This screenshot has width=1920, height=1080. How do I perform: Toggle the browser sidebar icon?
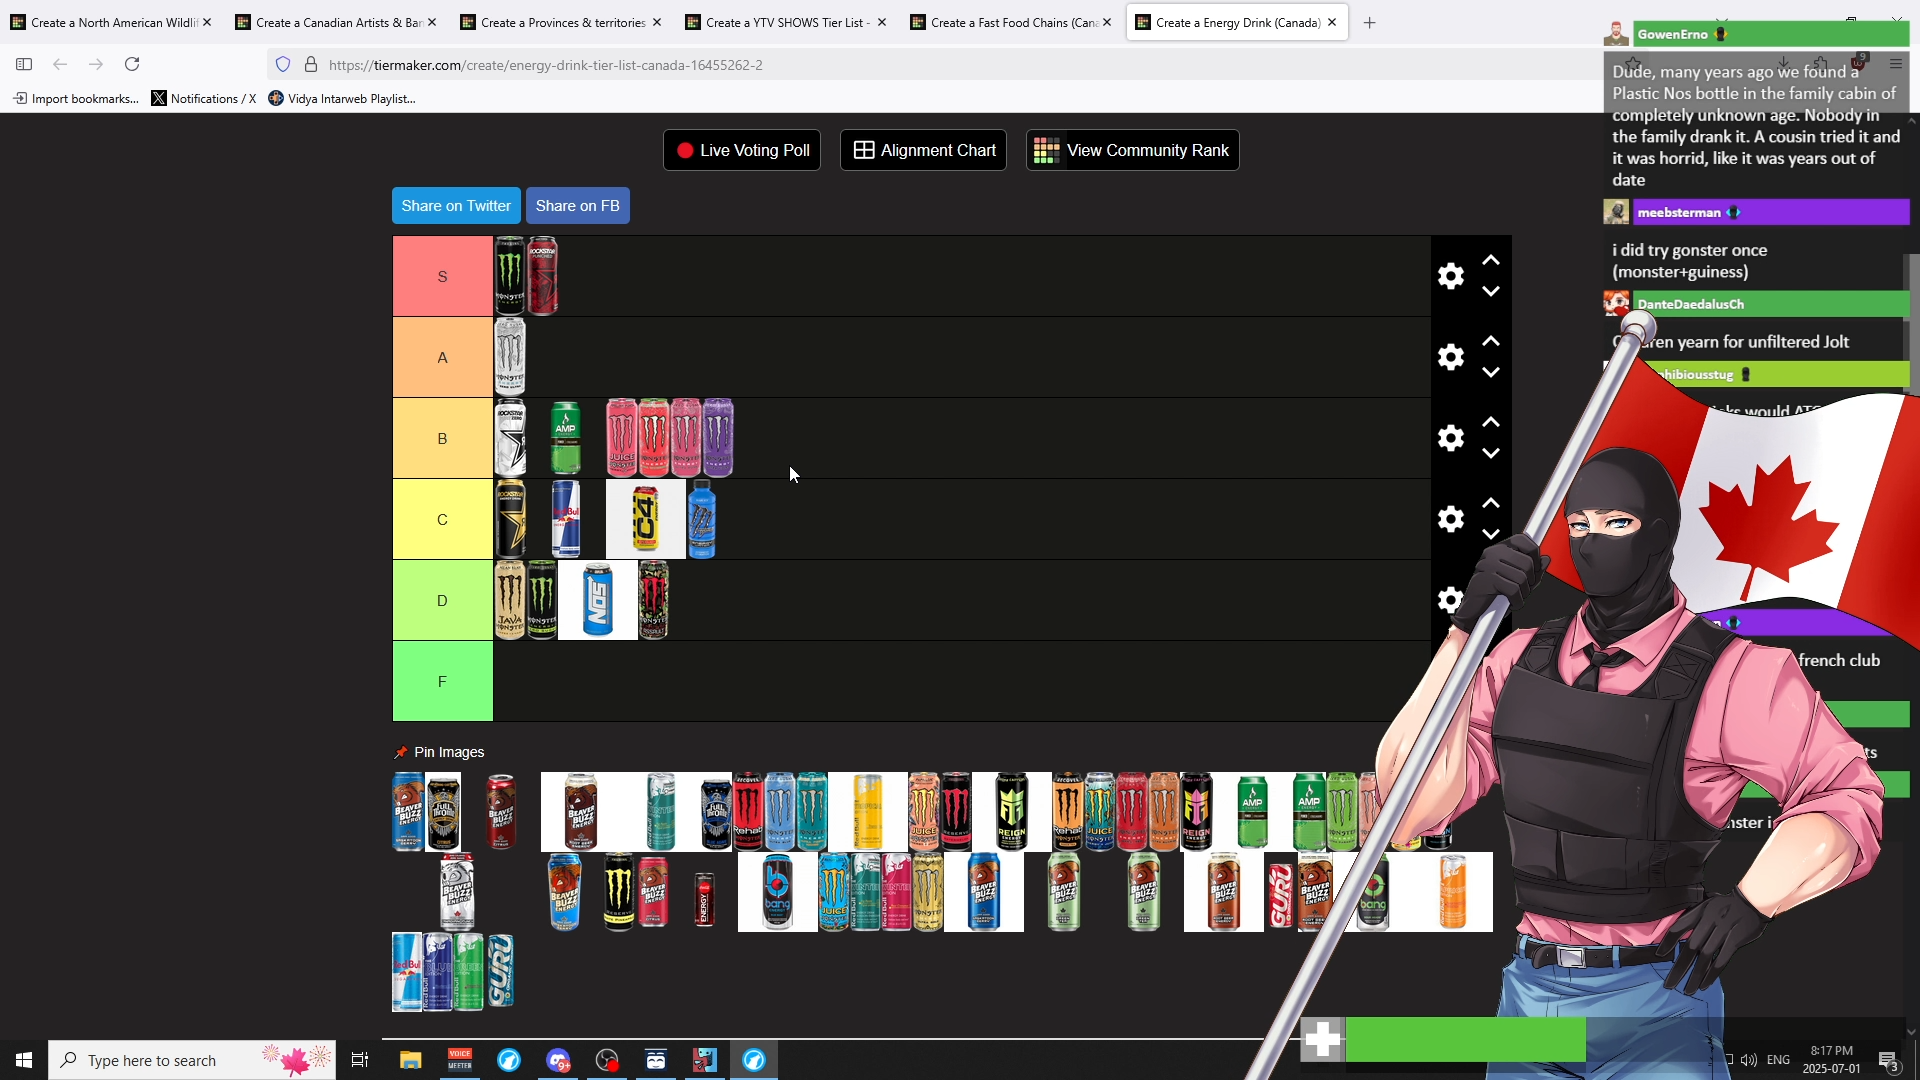pos(24,64)
